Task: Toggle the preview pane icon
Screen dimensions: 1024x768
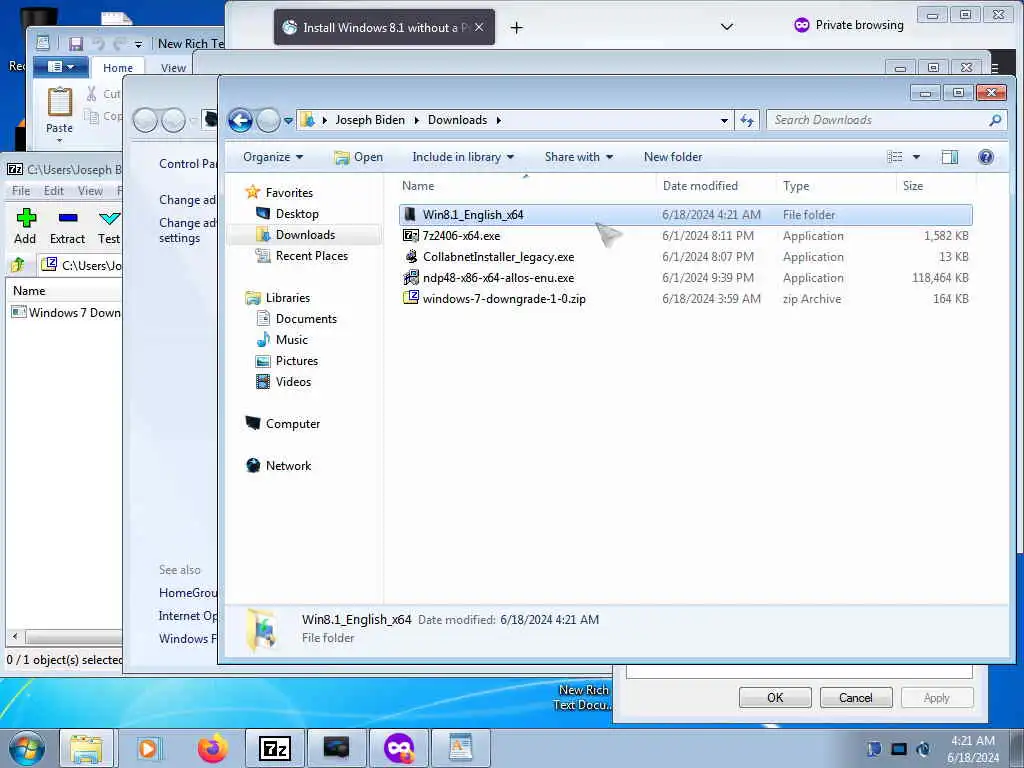Action: pos(950,157)
